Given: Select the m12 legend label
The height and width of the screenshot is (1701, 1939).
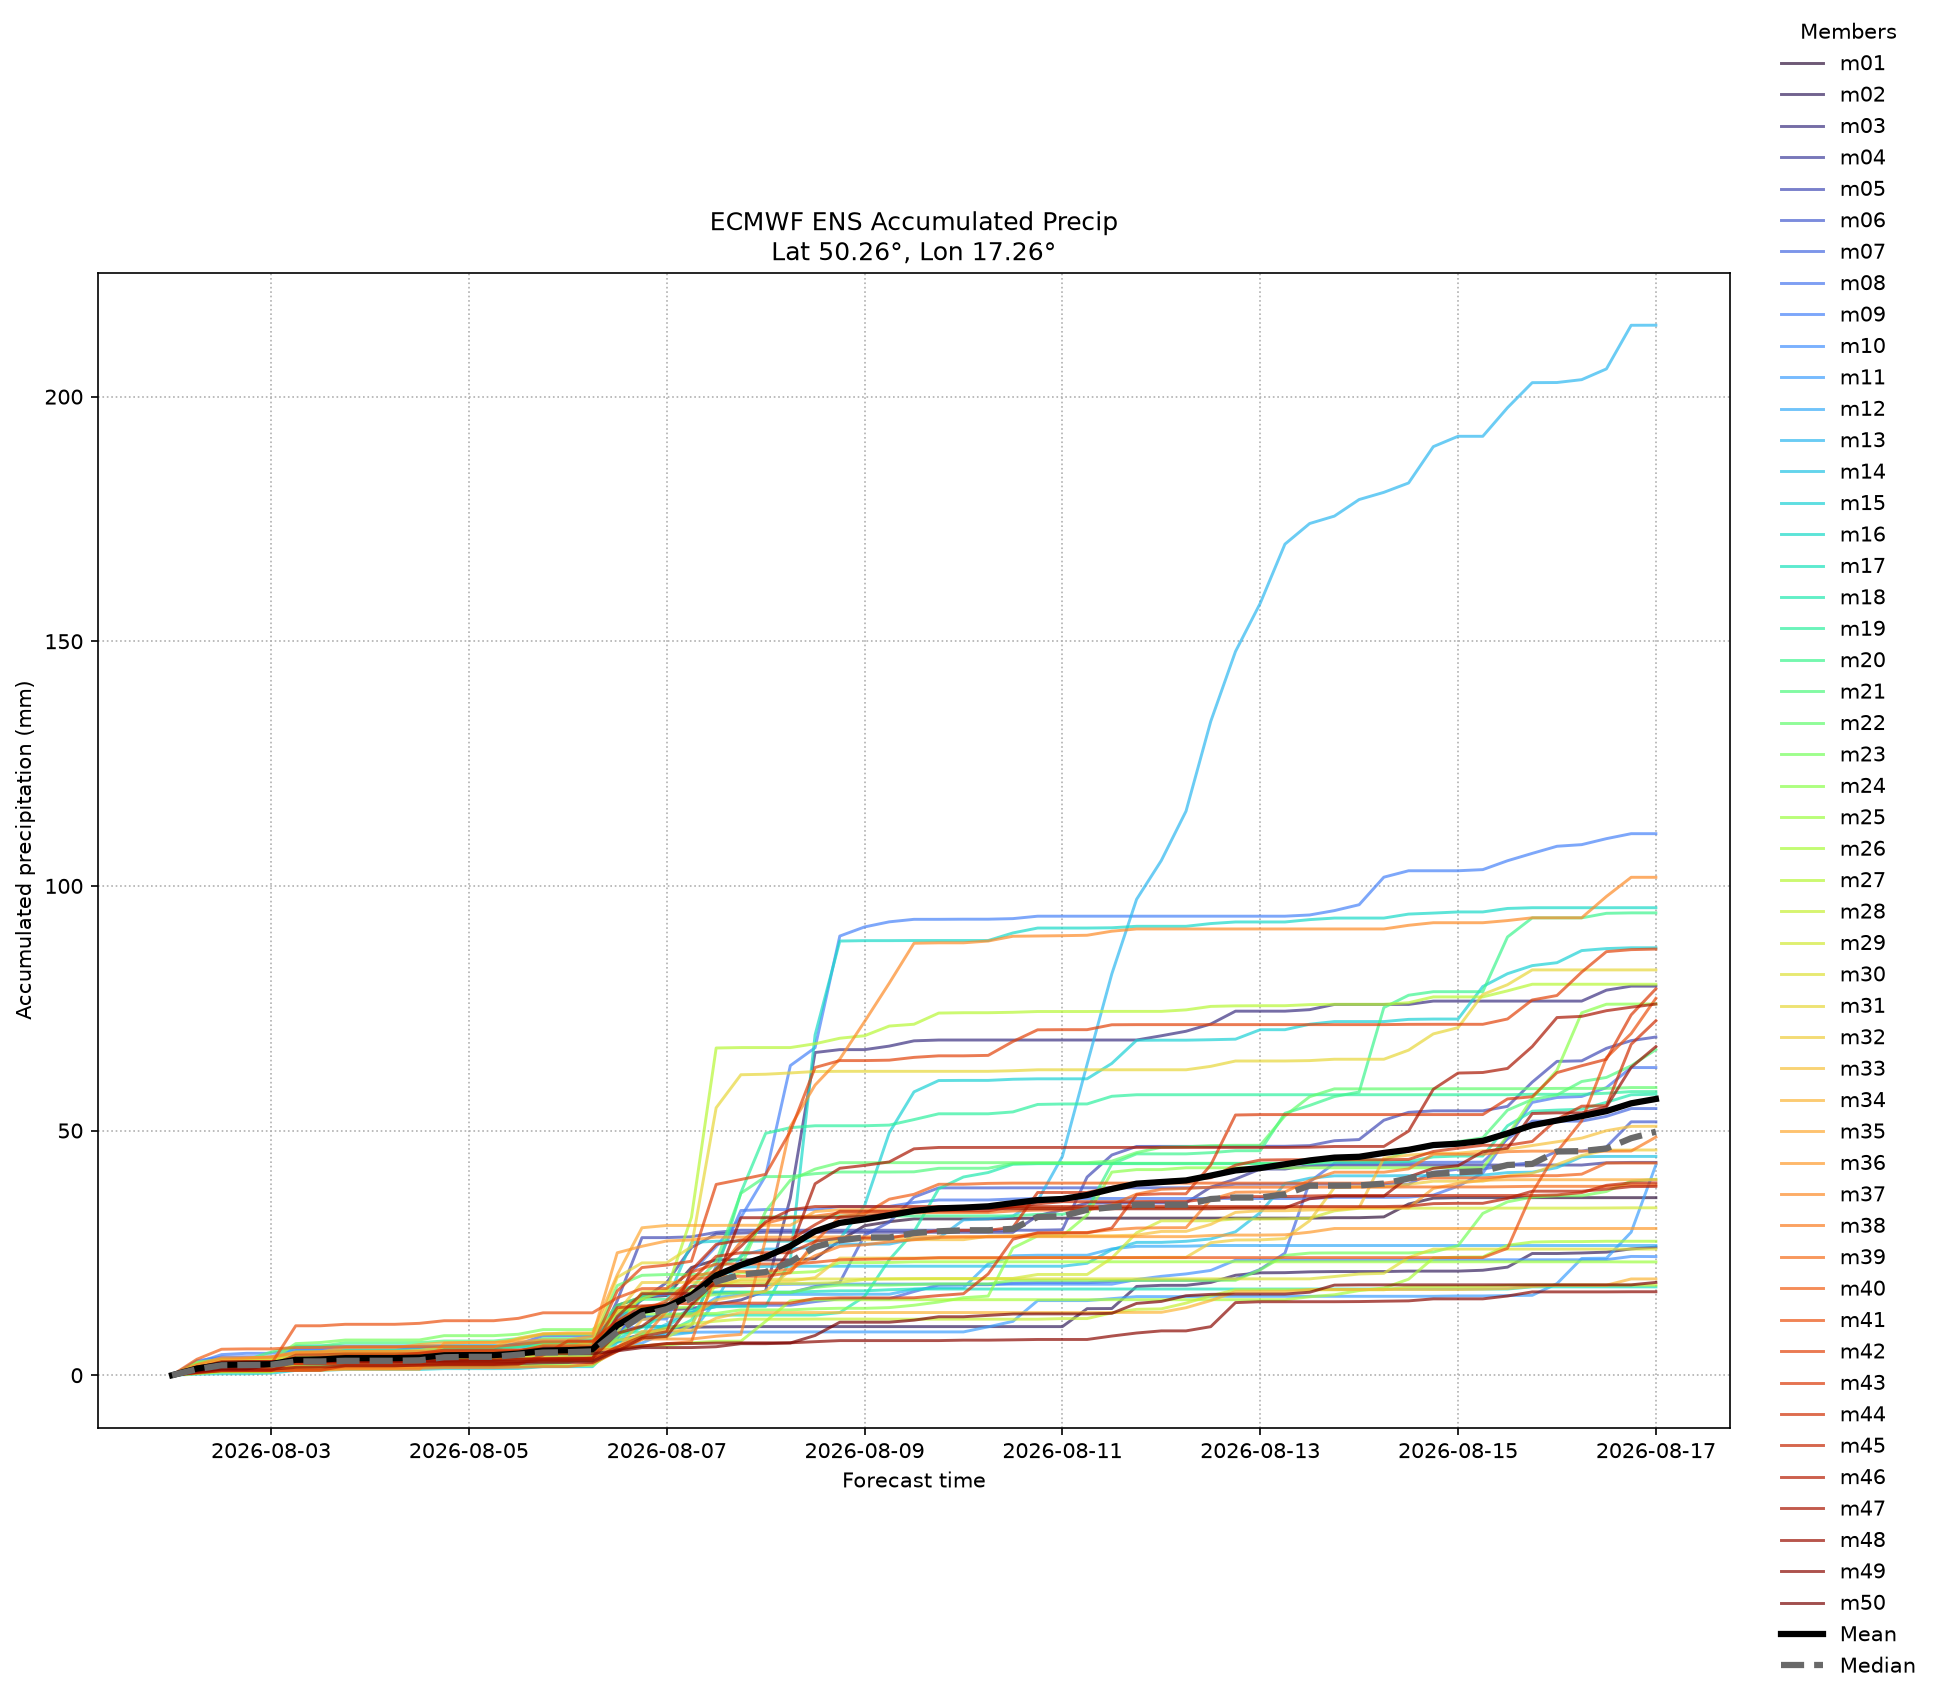Looking at the screenshot, I should click(x=1863, y=409).
